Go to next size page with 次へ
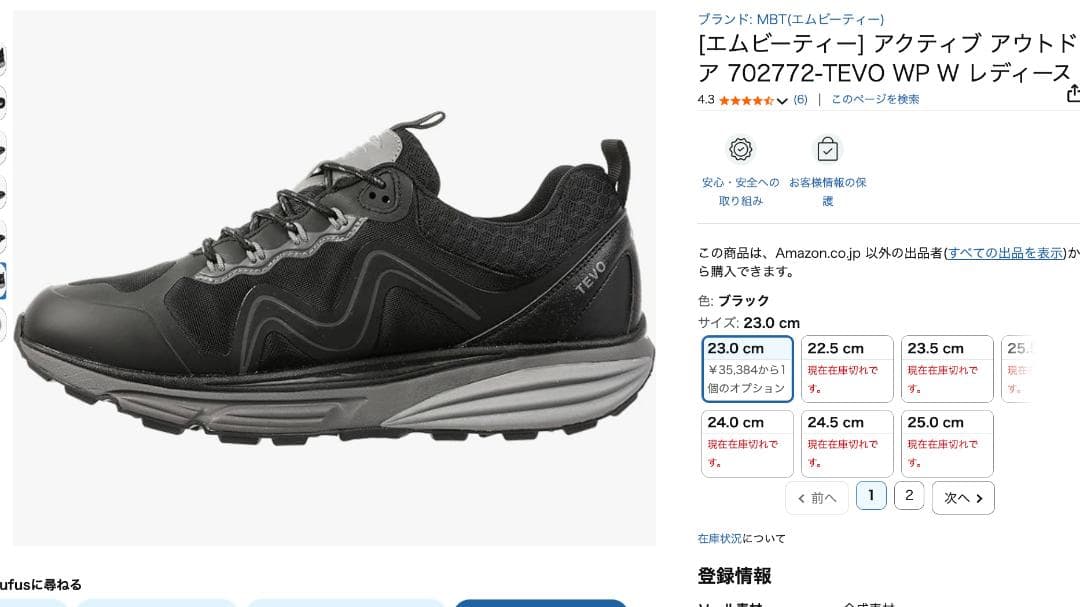 point(963,497)
